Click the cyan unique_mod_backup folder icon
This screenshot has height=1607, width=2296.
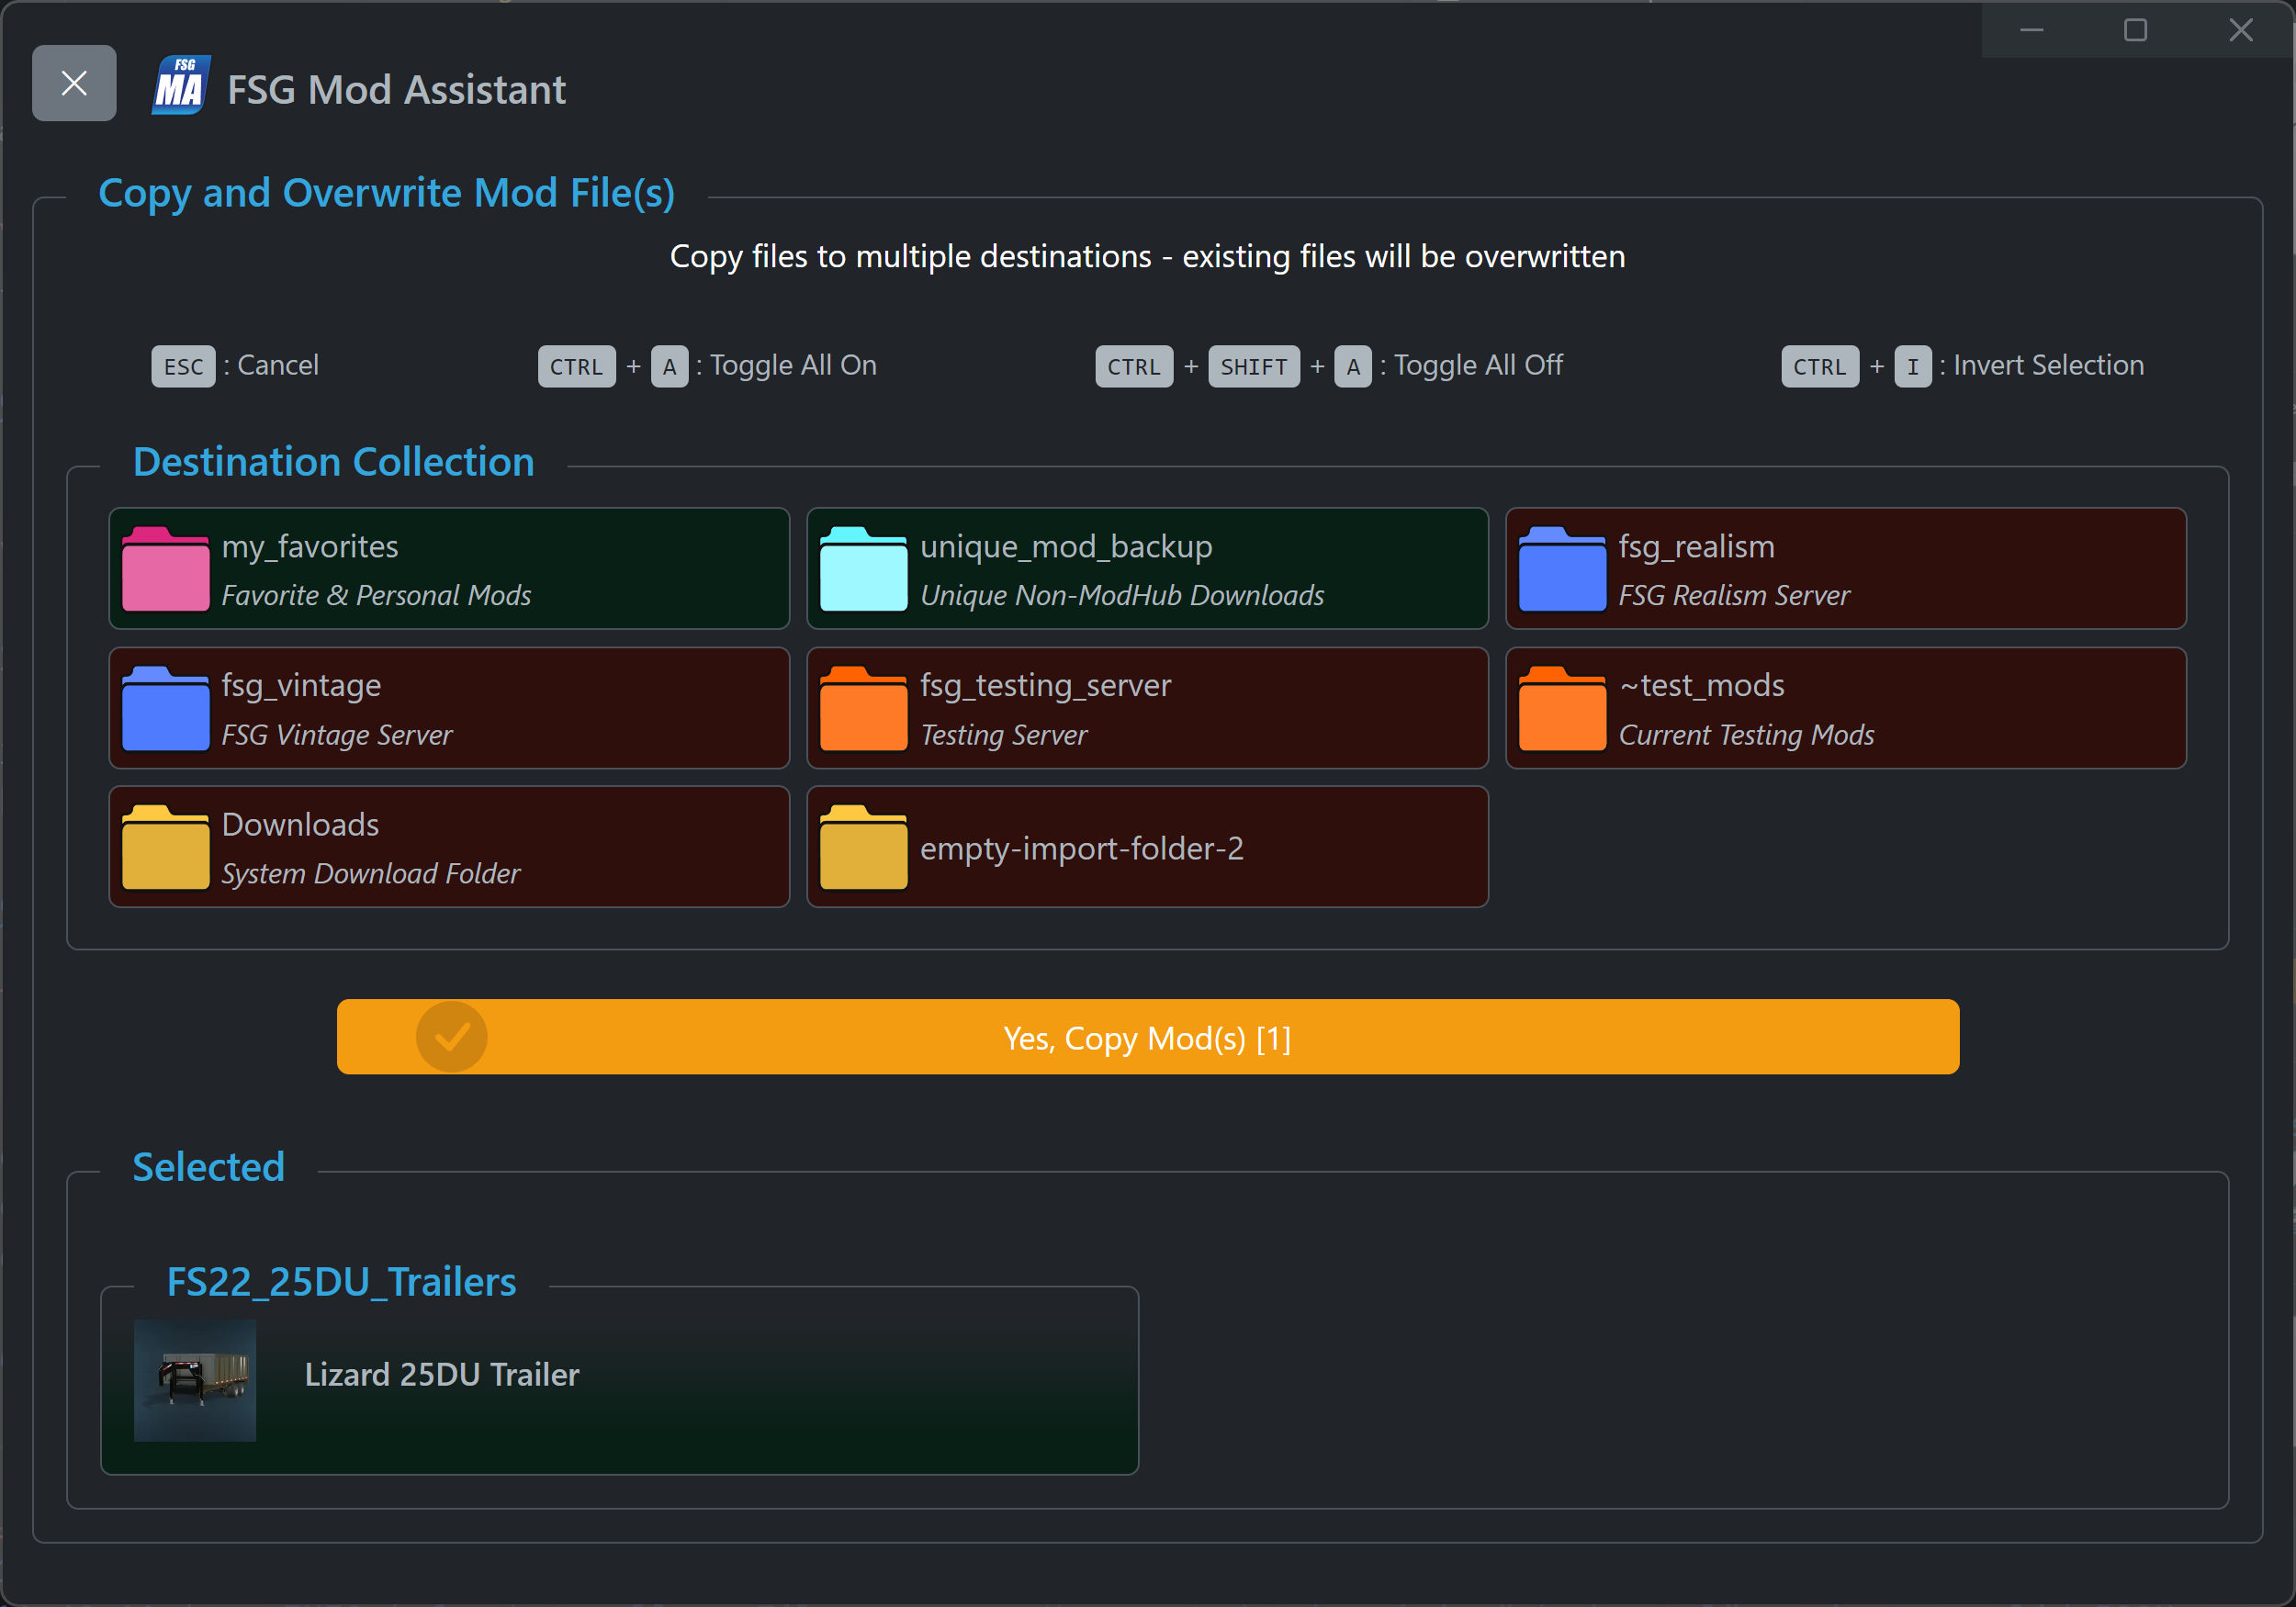[863, 569]
